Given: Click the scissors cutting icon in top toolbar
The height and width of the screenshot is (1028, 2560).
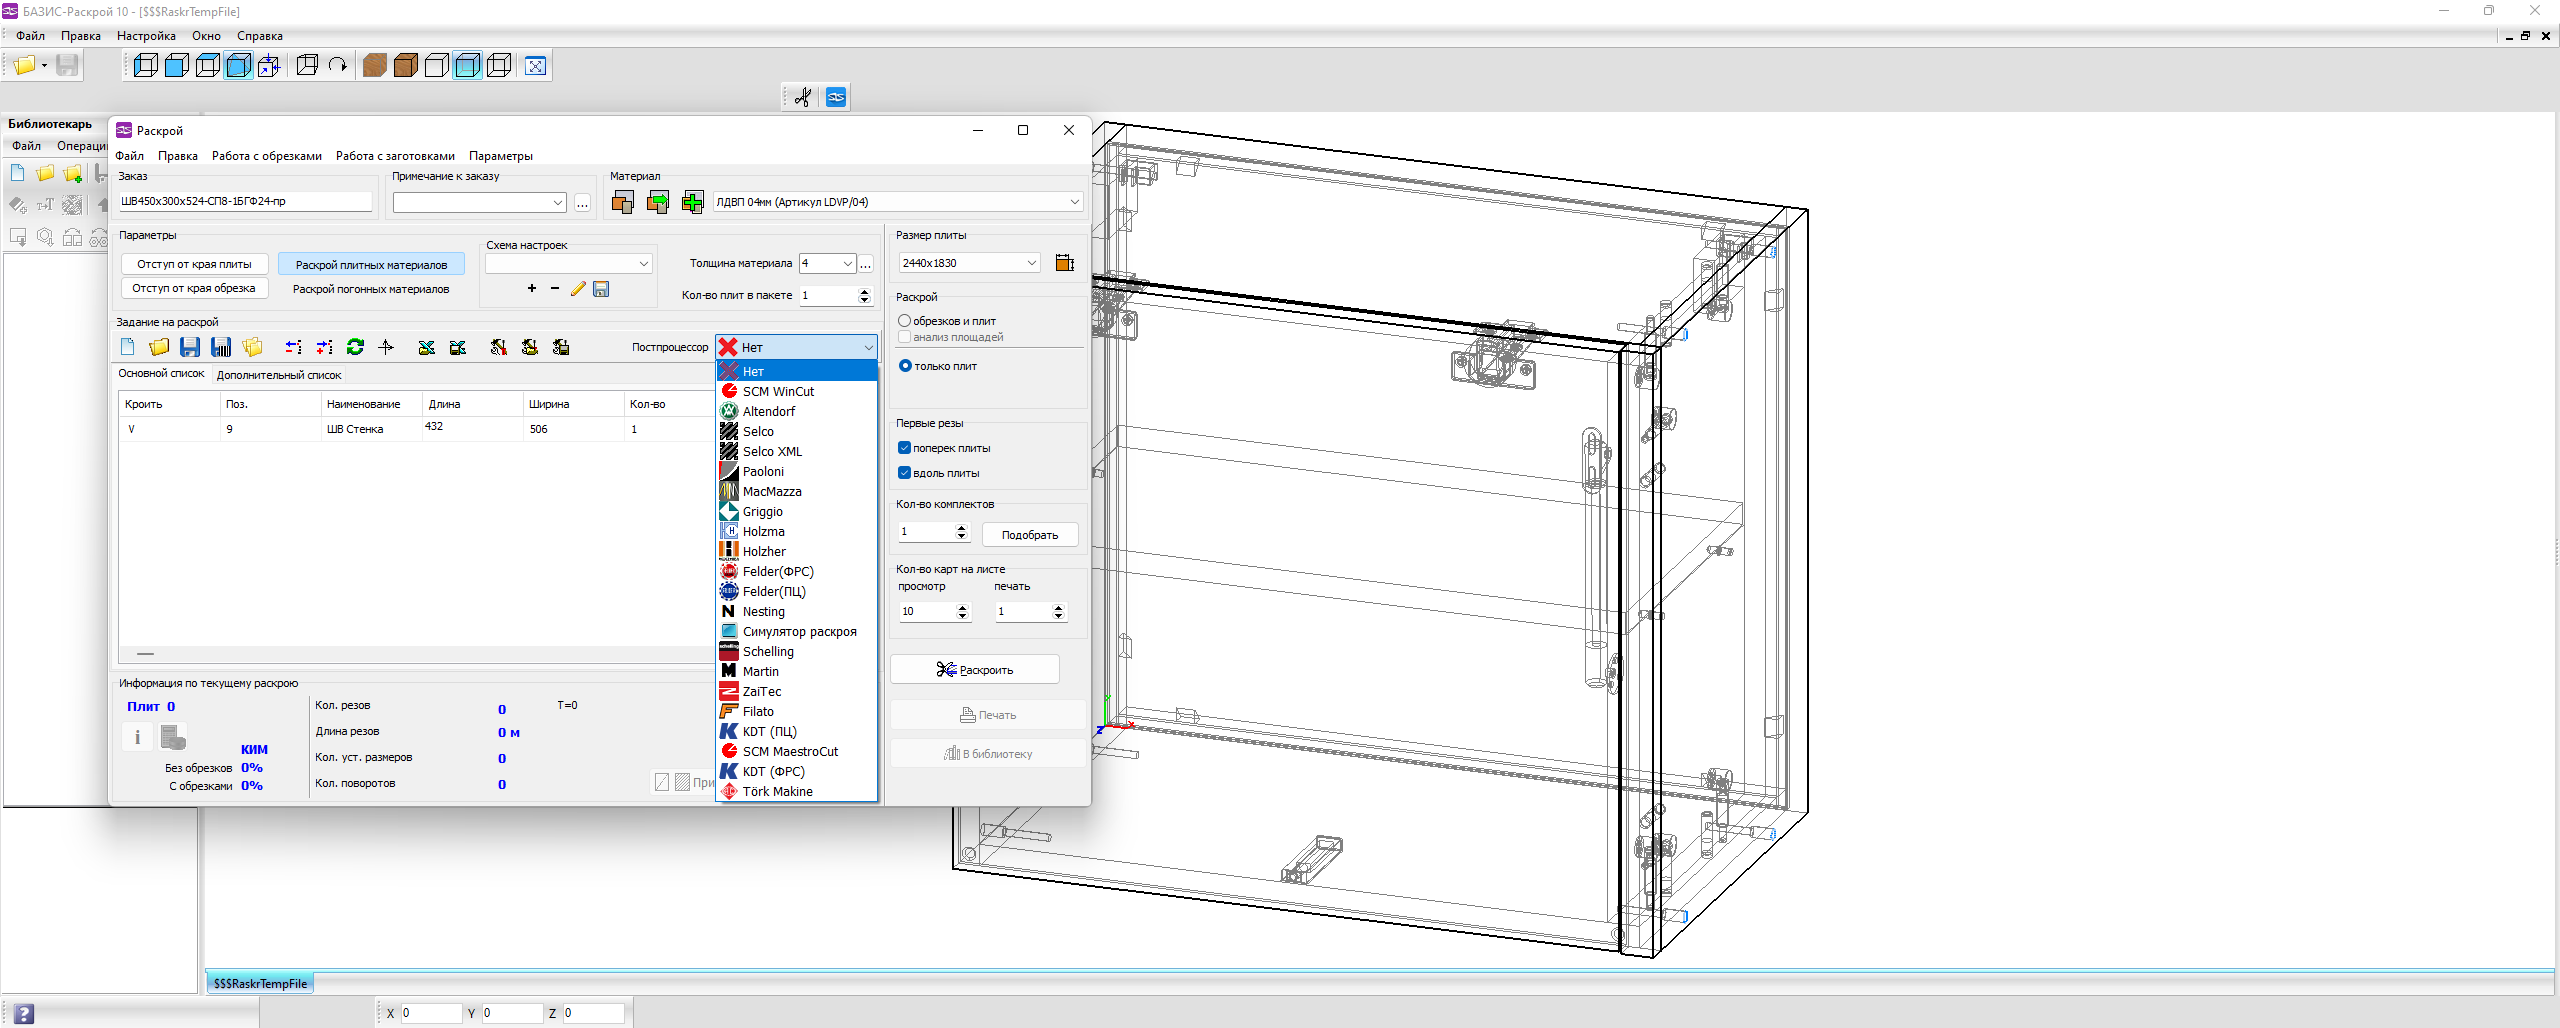Looking at the screenshot, I should [x=802, y=97].
